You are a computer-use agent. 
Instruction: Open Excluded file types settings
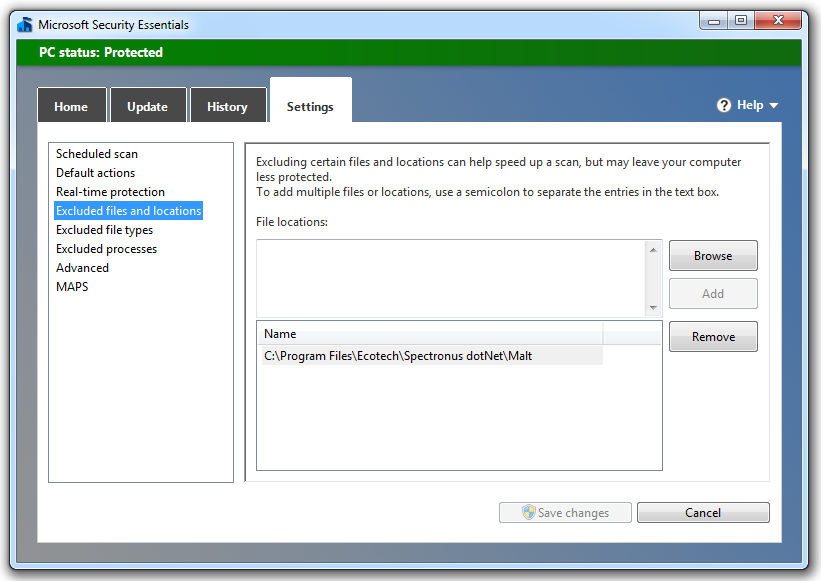pyautogui.click(x=104, y=230)
